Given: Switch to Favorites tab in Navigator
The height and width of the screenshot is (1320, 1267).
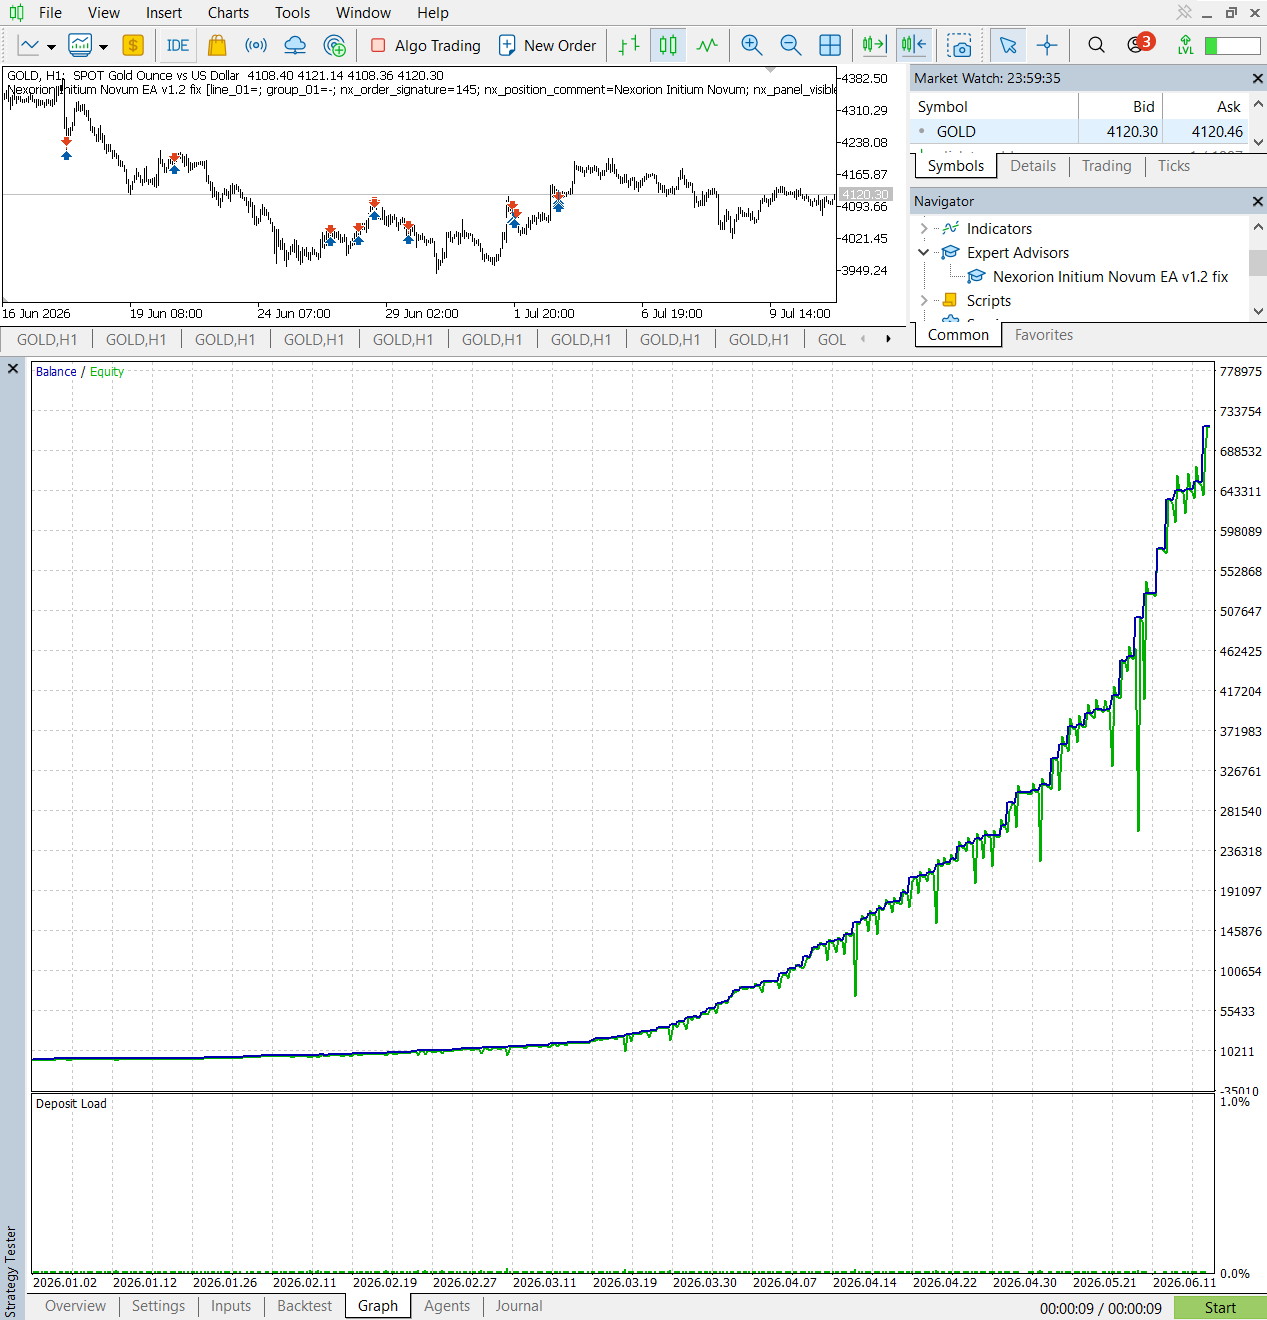Looking at the screenshot, I should (1044, 335).
